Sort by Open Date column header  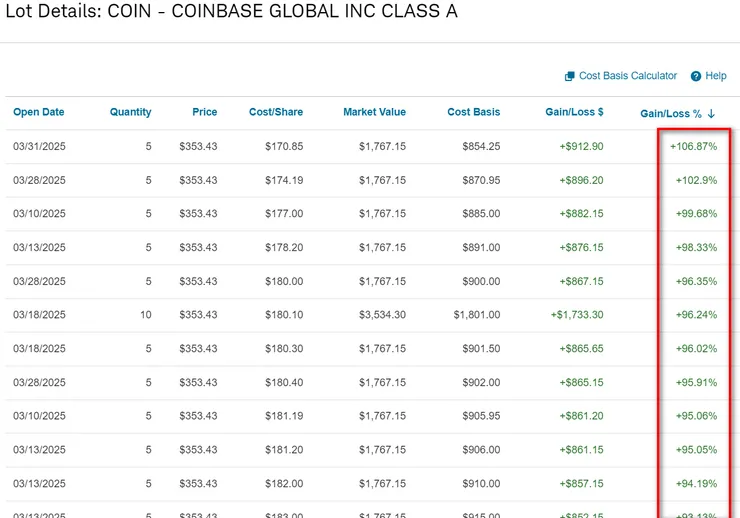[39, 112]
